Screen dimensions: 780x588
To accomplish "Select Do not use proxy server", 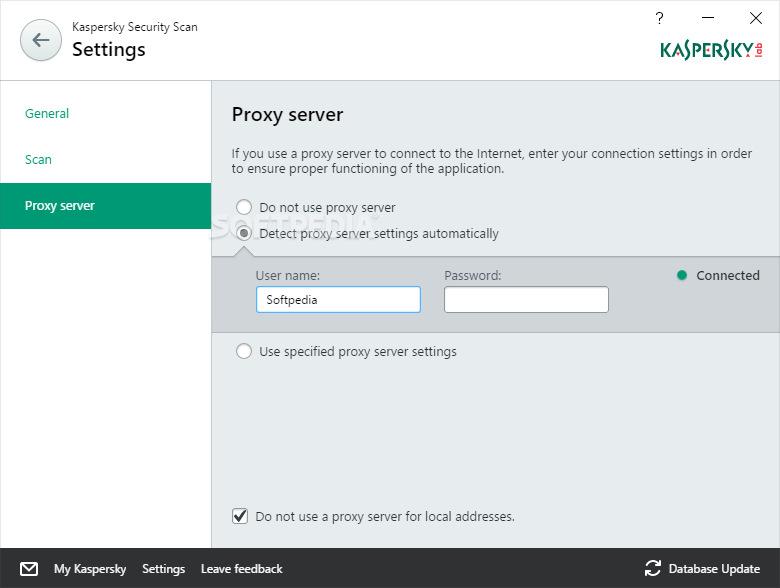I will [244, 207].
